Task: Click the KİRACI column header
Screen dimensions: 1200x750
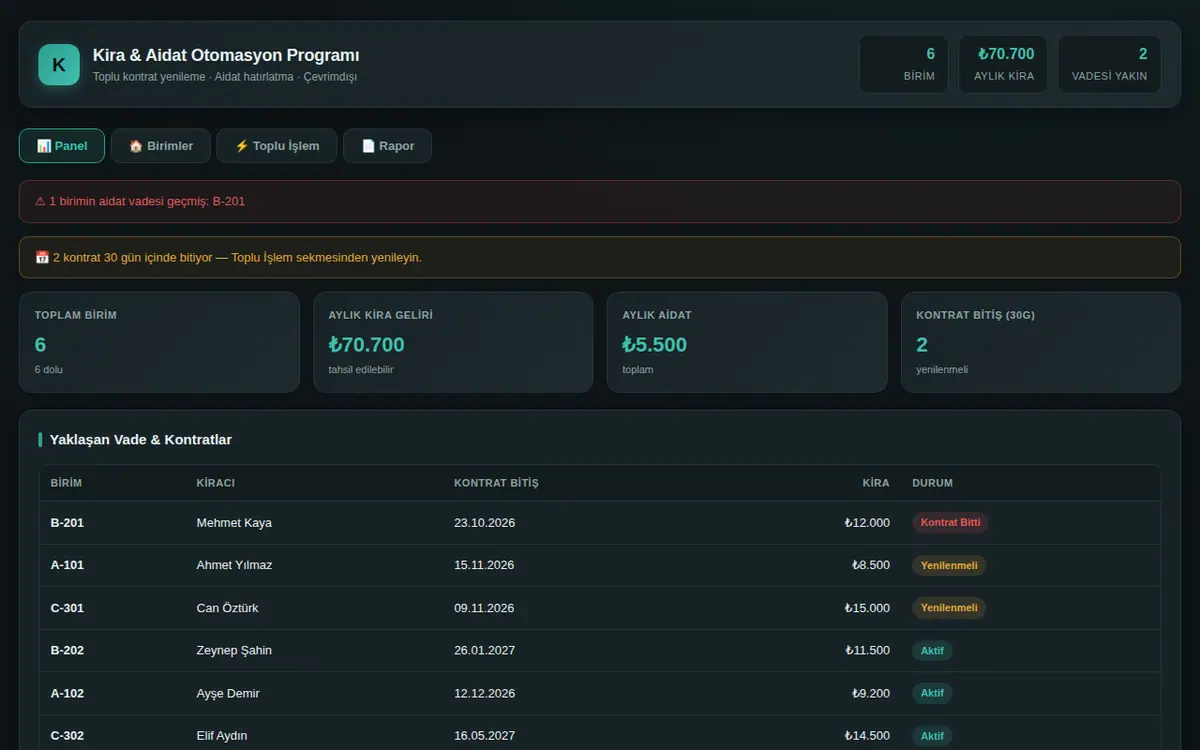Action: (x=216, y=483)
